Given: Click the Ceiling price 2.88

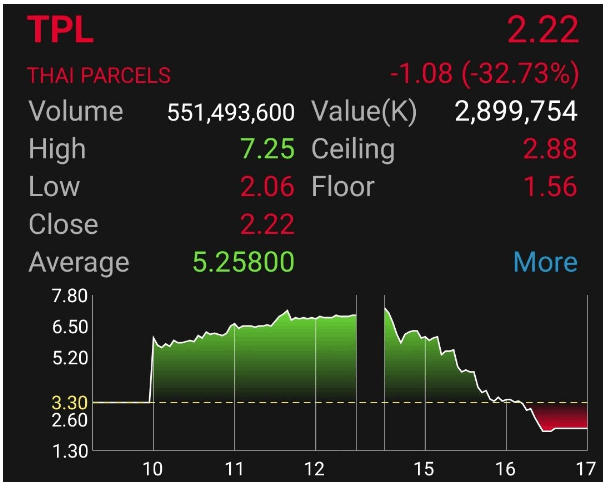Looking at the screenshot, I should tap(550, 149).
